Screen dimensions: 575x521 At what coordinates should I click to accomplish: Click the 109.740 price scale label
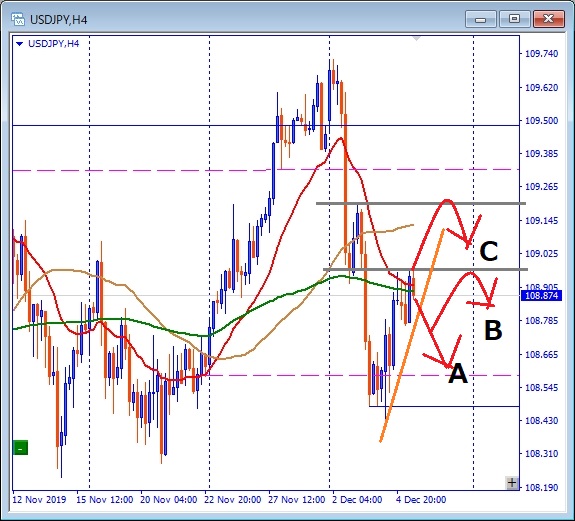click(x=542, y=54)
